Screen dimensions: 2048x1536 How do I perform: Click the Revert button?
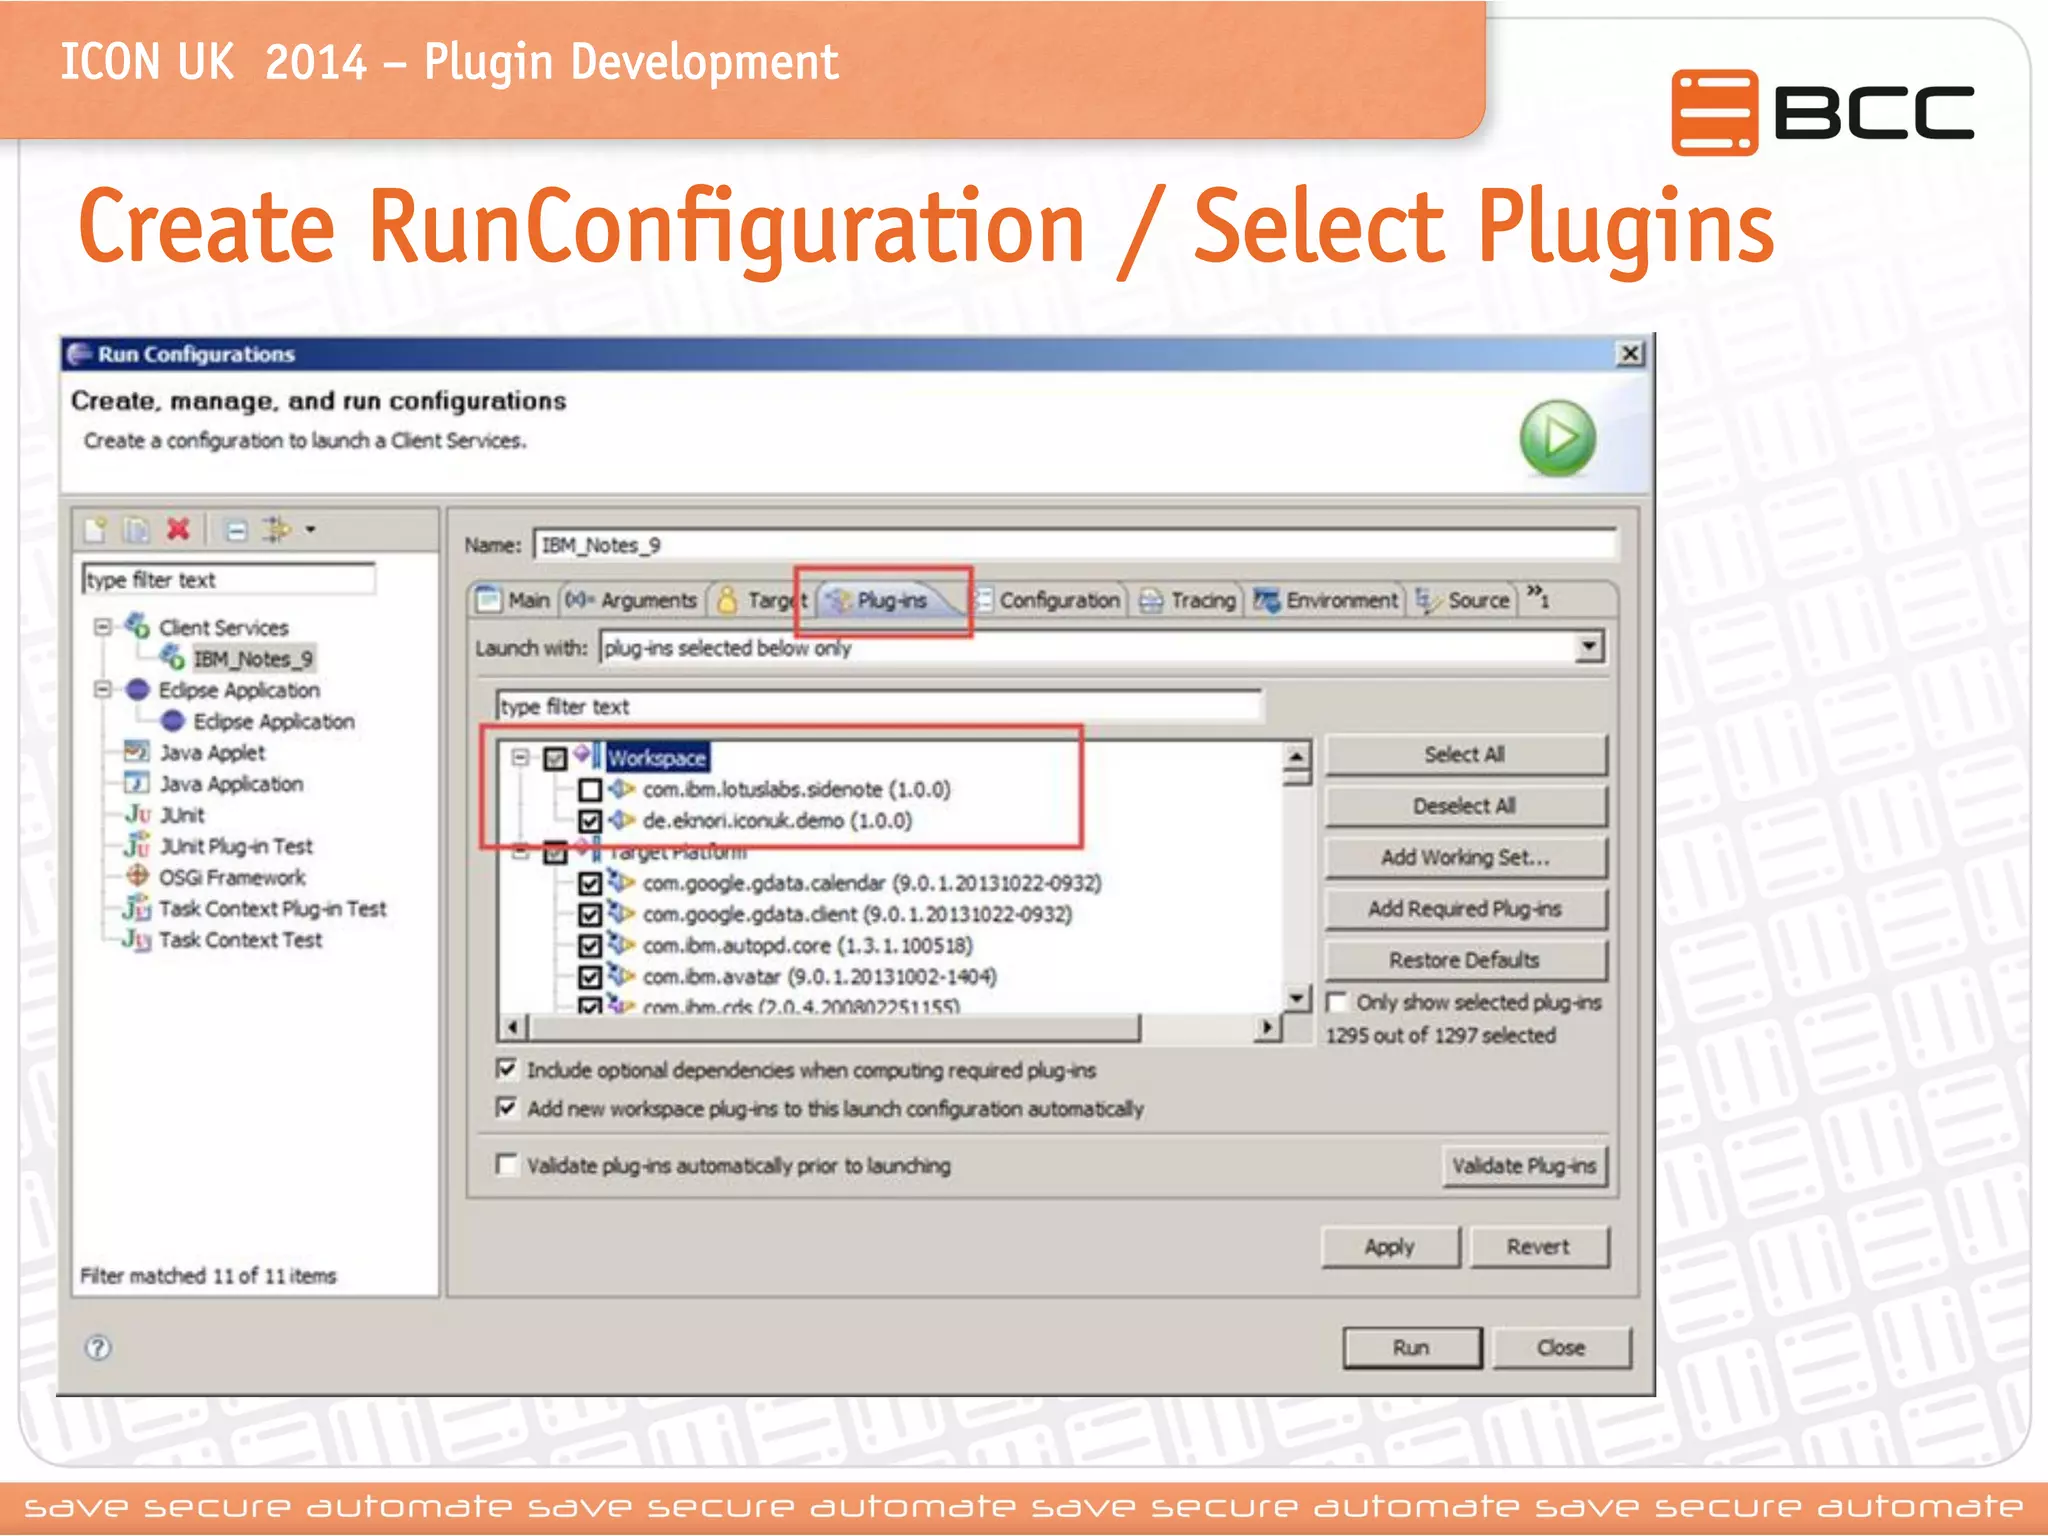point(1538,1247)
